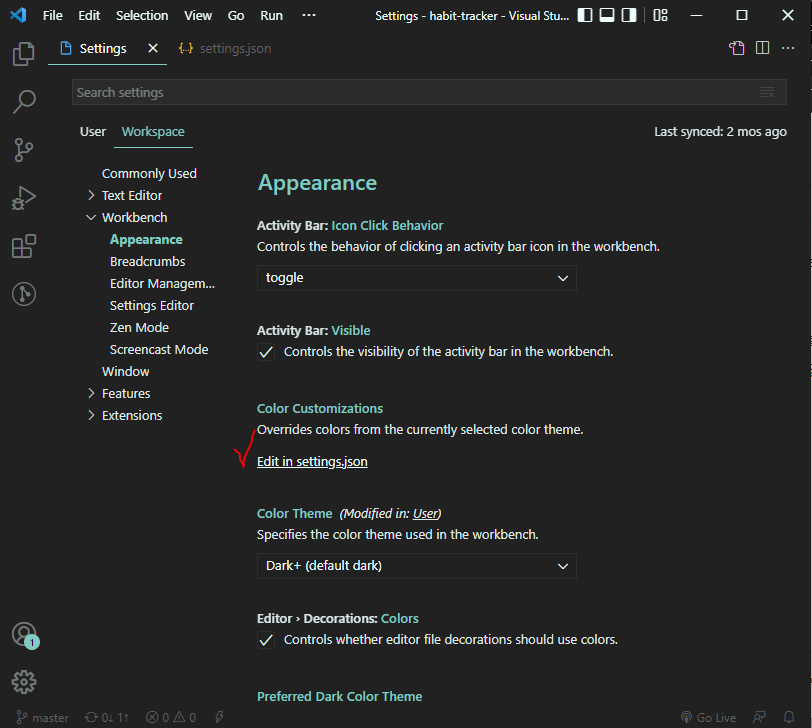Open Color Theme Dark+ dropdown
Screen dimensions: 812x728
[416, 566]
